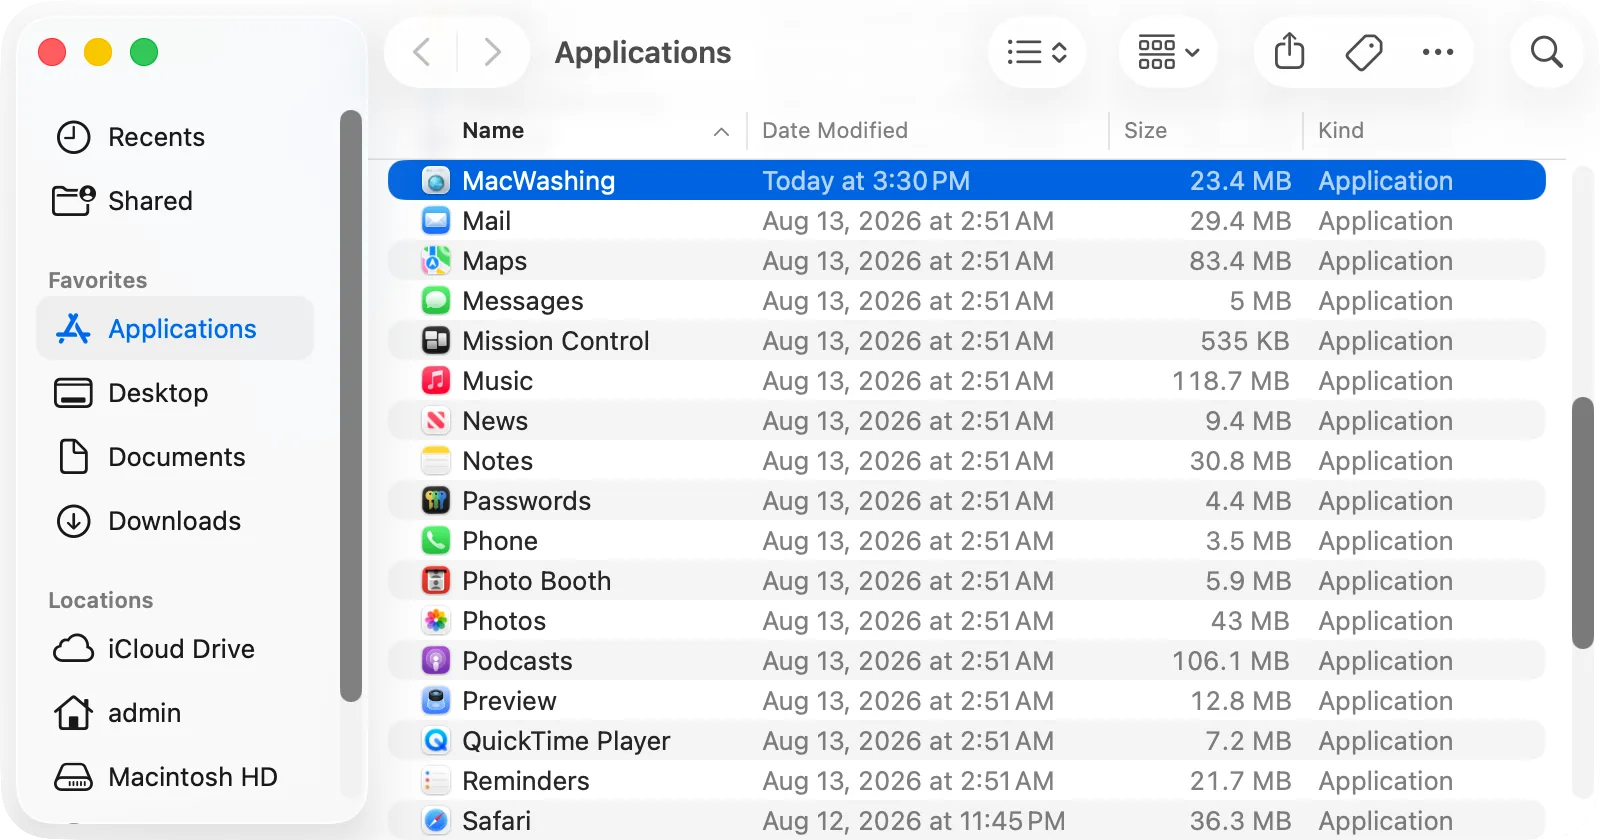Click the Podcasts app icon
The height and width of the screenshot is (840, 1600).
click(x=436, y=661)
